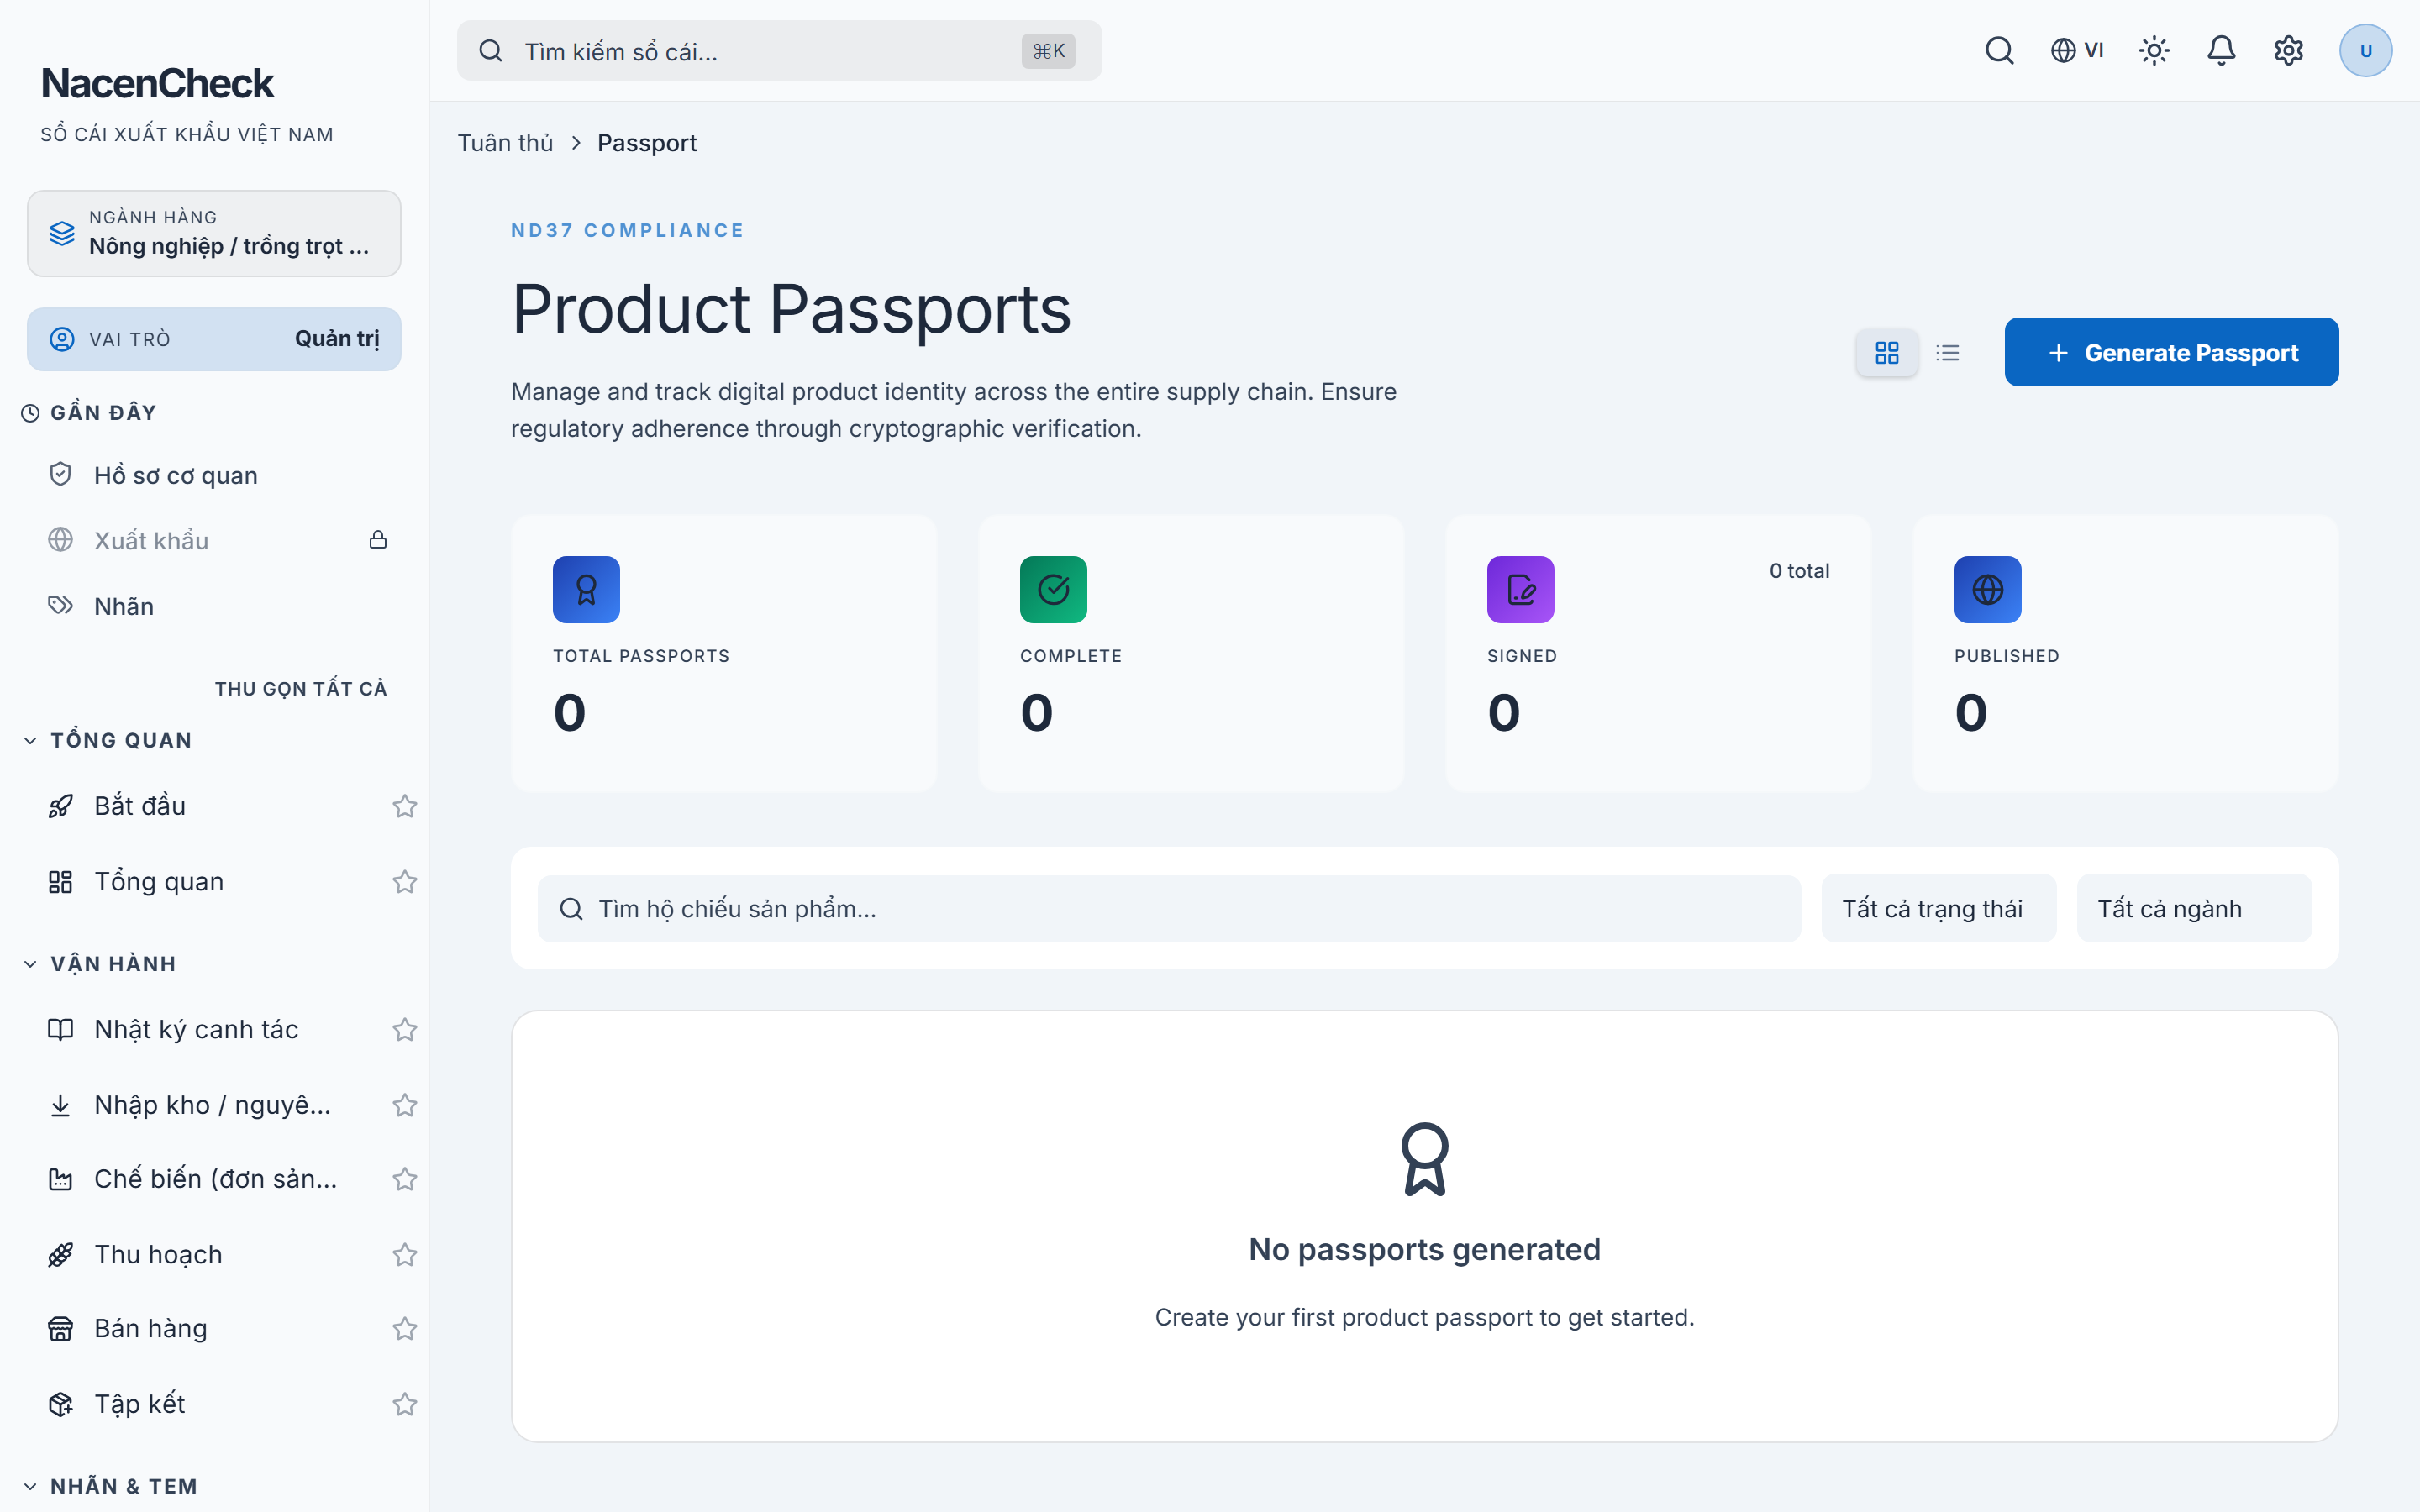The width and height of the screenshot is (2420, 1512).
Task: Switch to list view
Action: [x=1947, y=352]
